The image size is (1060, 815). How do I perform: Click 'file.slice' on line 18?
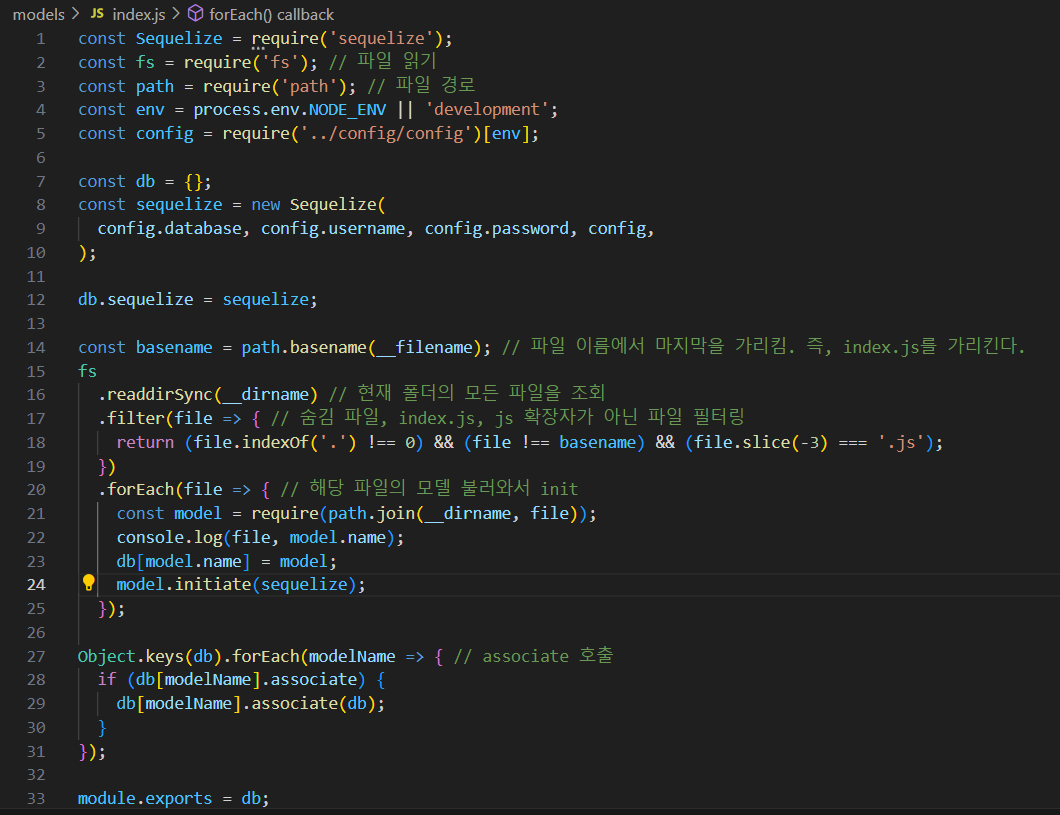[x=742, y=442]
